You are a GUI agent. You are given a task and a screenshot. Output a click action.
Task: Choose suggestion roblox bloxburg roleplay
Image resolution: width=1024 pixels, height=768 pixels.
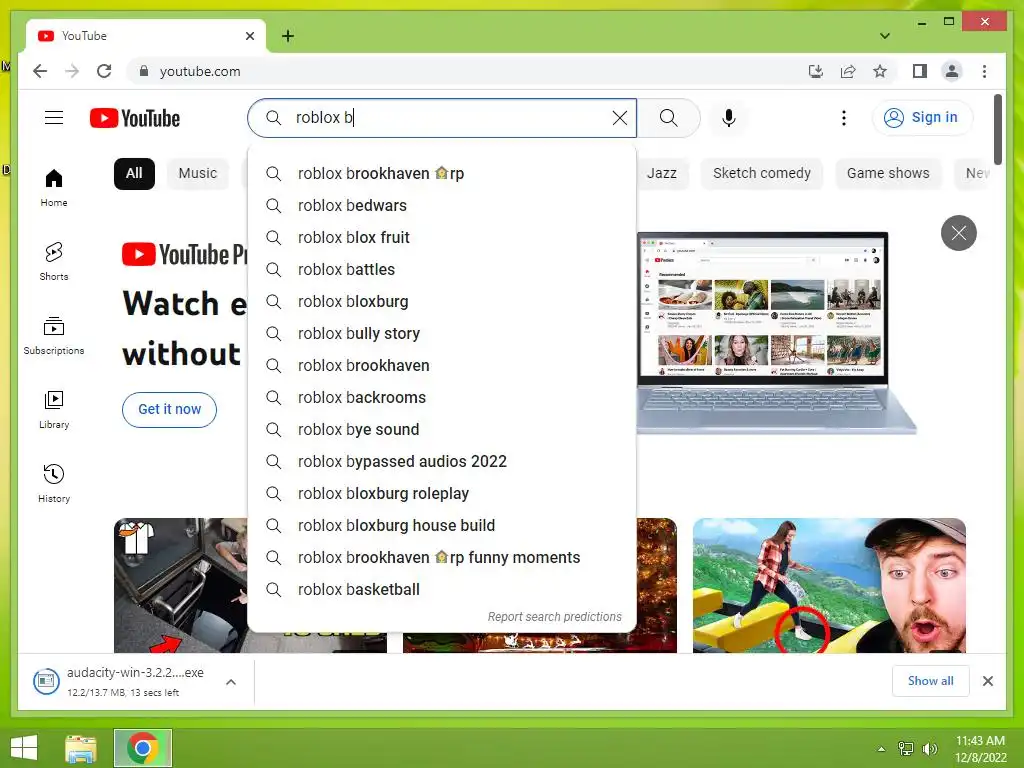pos(442,494)
